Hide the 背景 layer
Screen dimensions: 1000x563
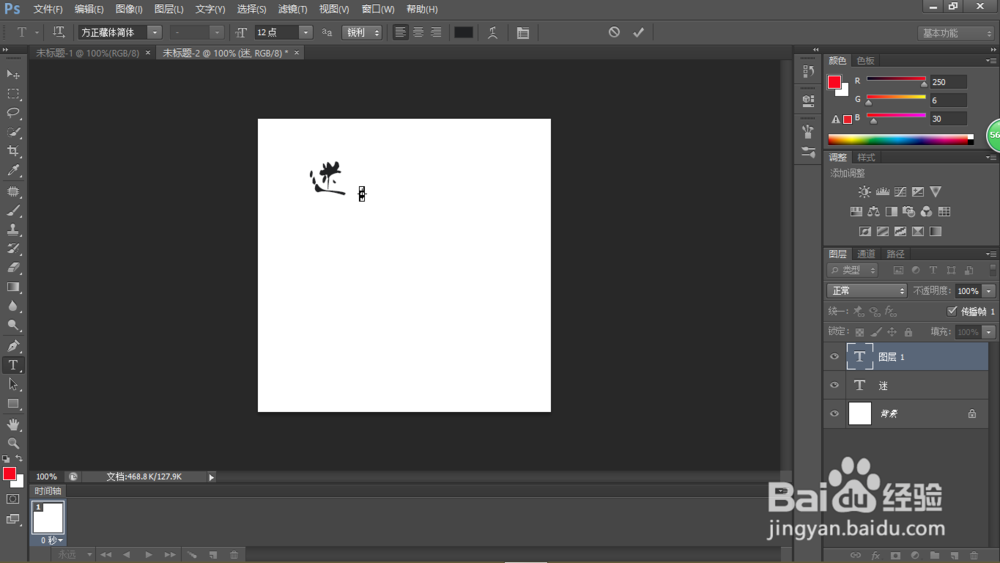[x=834, y=413]
